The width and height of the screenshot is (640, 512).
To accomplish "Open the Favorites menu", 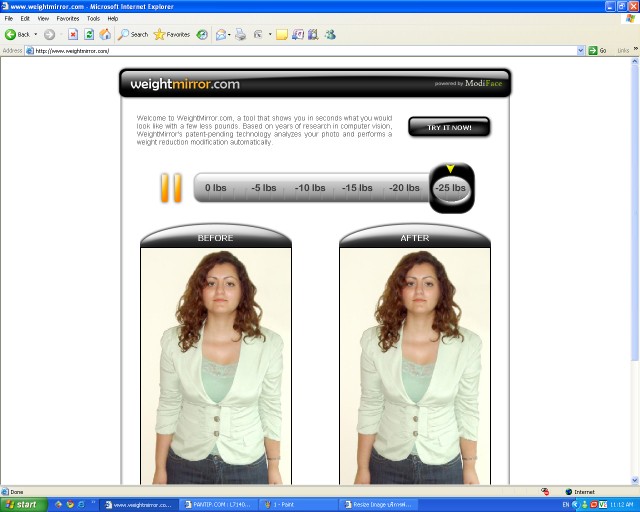I will click(68, 18).
